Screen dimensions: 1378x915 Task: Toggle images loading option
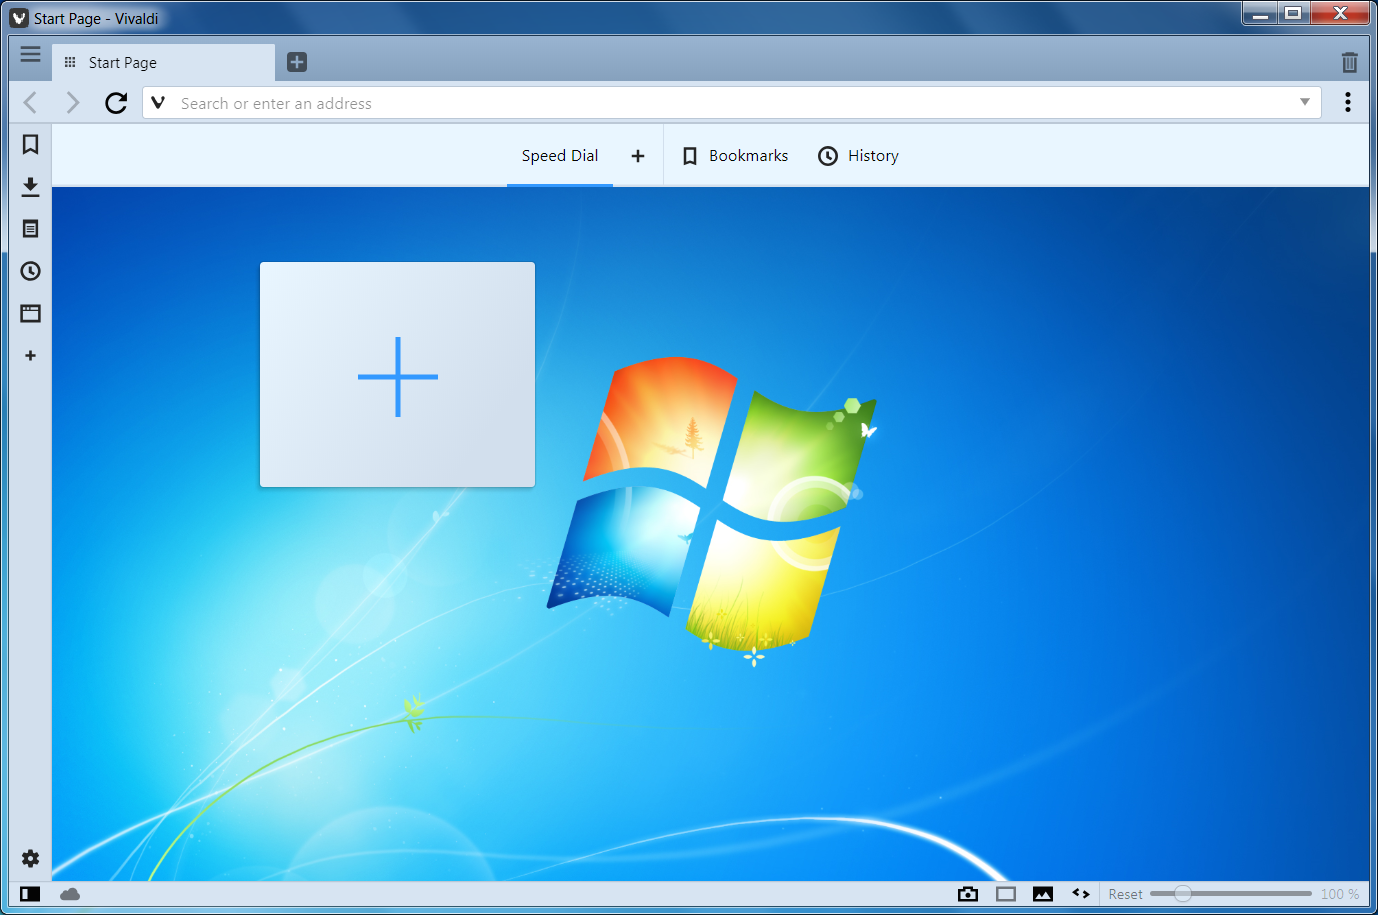pos(1043,894)
